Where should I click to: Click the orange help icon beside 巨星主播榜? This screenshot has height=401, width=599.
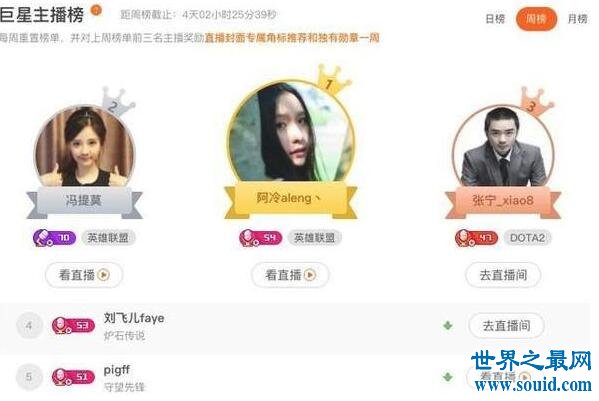97,10
